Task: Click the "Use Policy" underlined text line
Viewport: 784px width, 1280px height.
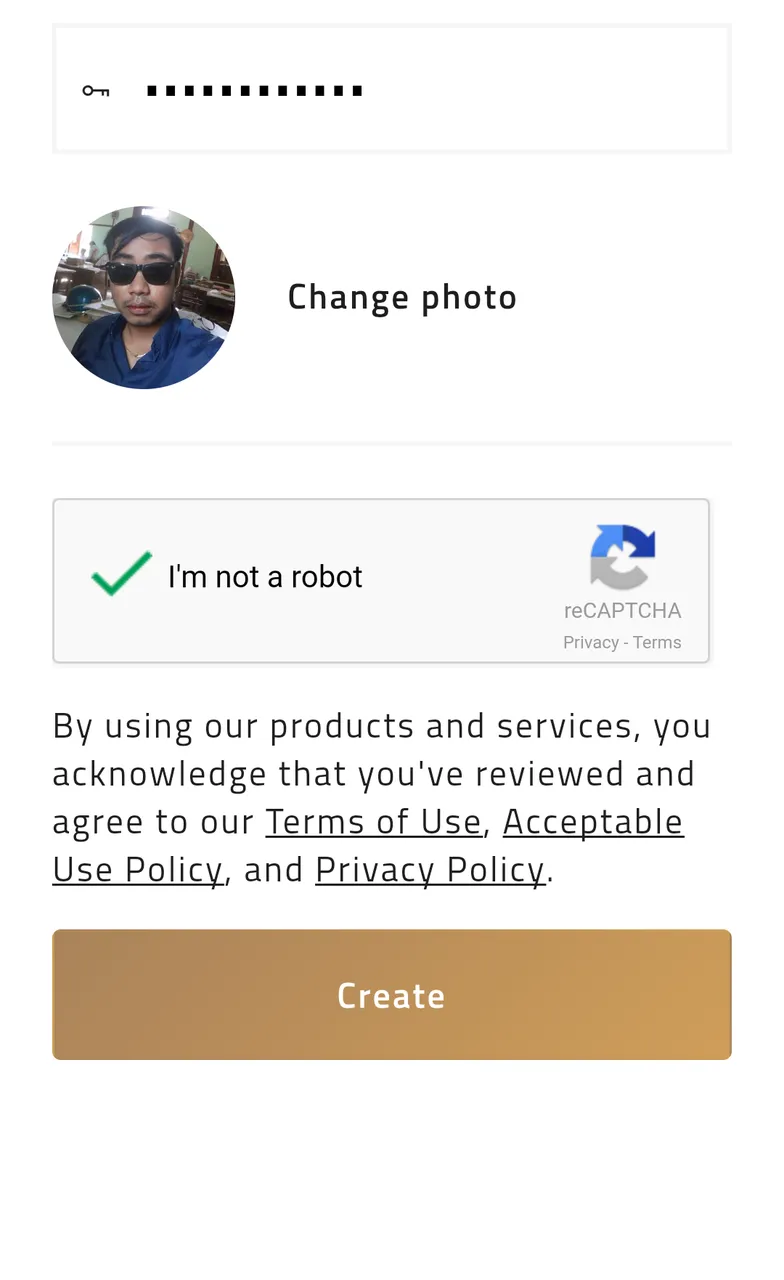Action: 137,870
